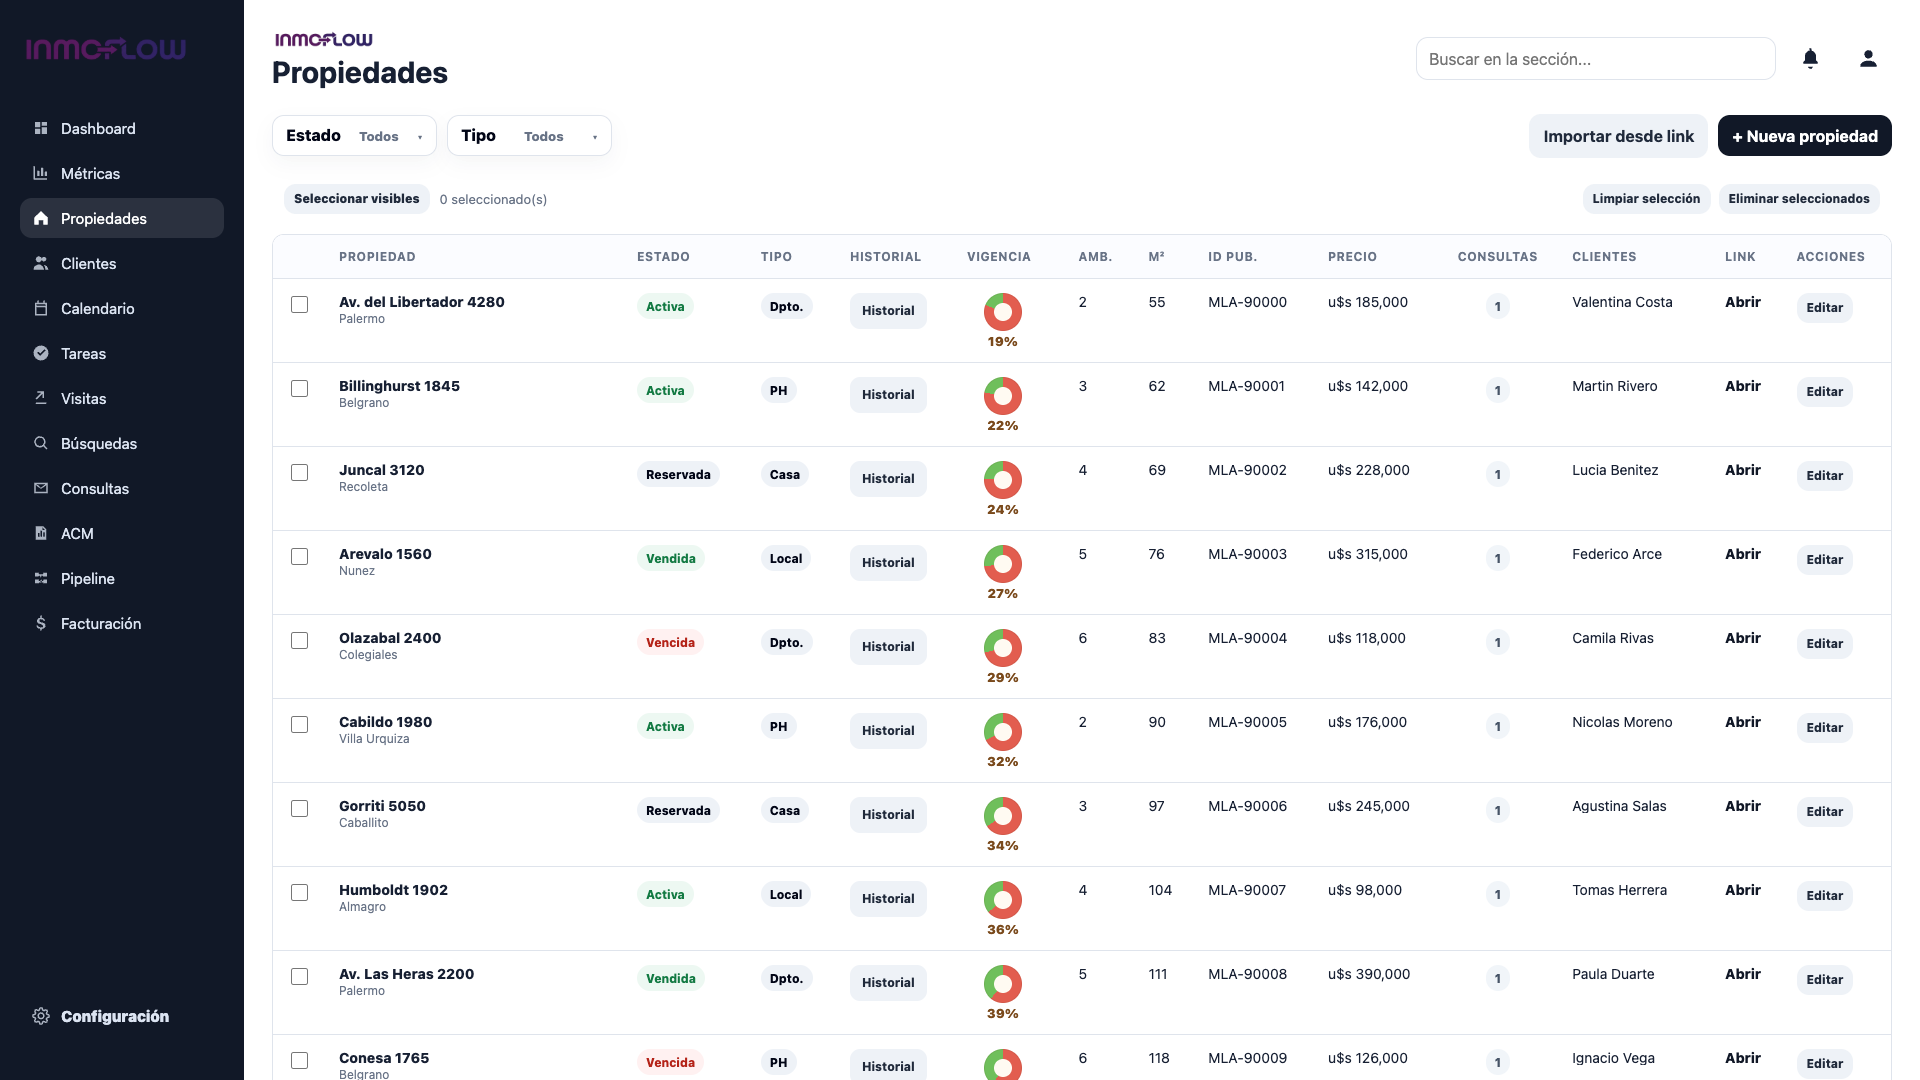The height and width of the screenshot is (1080, 1920).
Task: Select checkbox for Cabildo 1980
Action: [299, 724]
